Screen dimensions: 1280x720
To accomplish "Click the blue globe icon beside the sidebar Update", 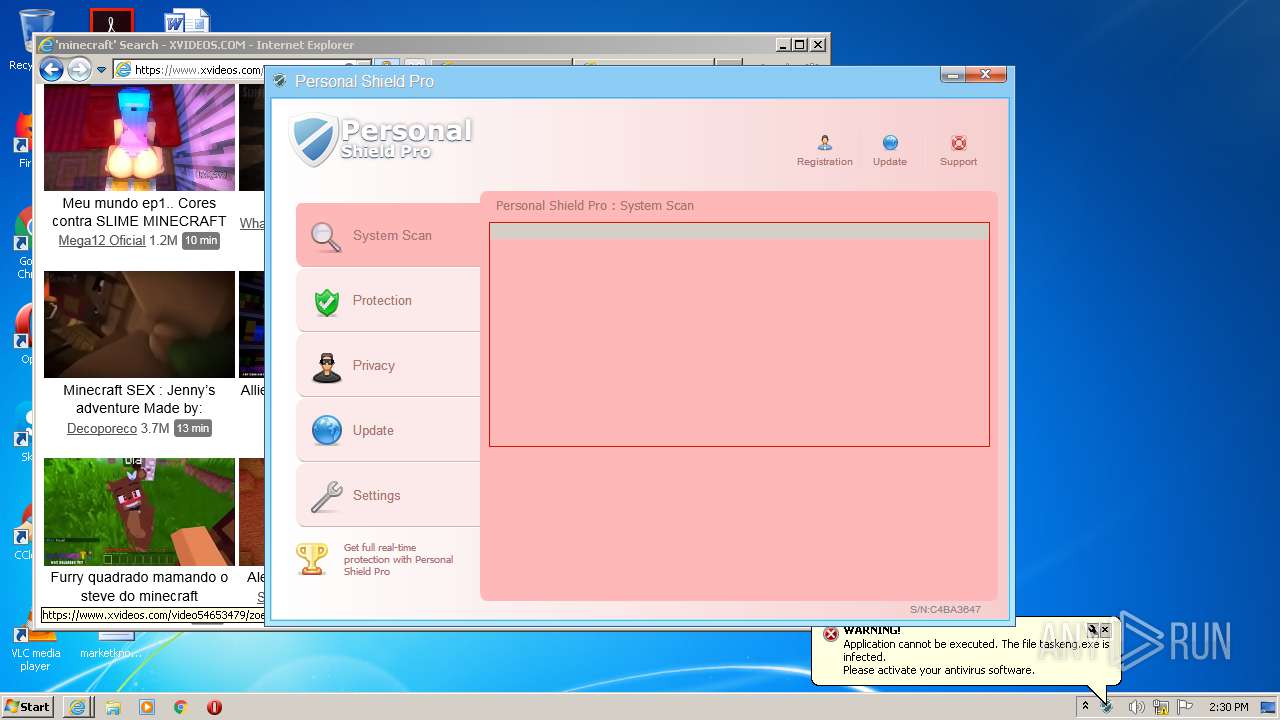I will click(x=327, y=431).
